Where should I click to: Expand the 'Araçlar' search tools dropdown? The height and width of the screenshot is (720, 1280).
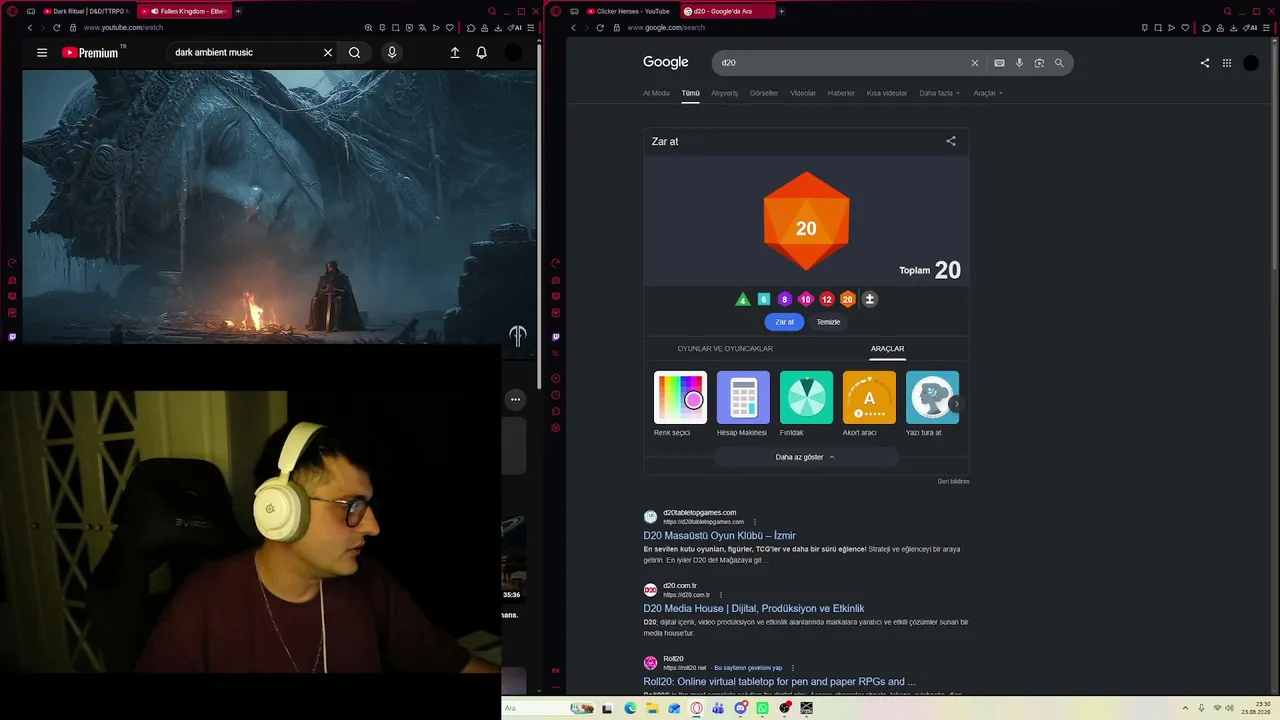[988, 93]
